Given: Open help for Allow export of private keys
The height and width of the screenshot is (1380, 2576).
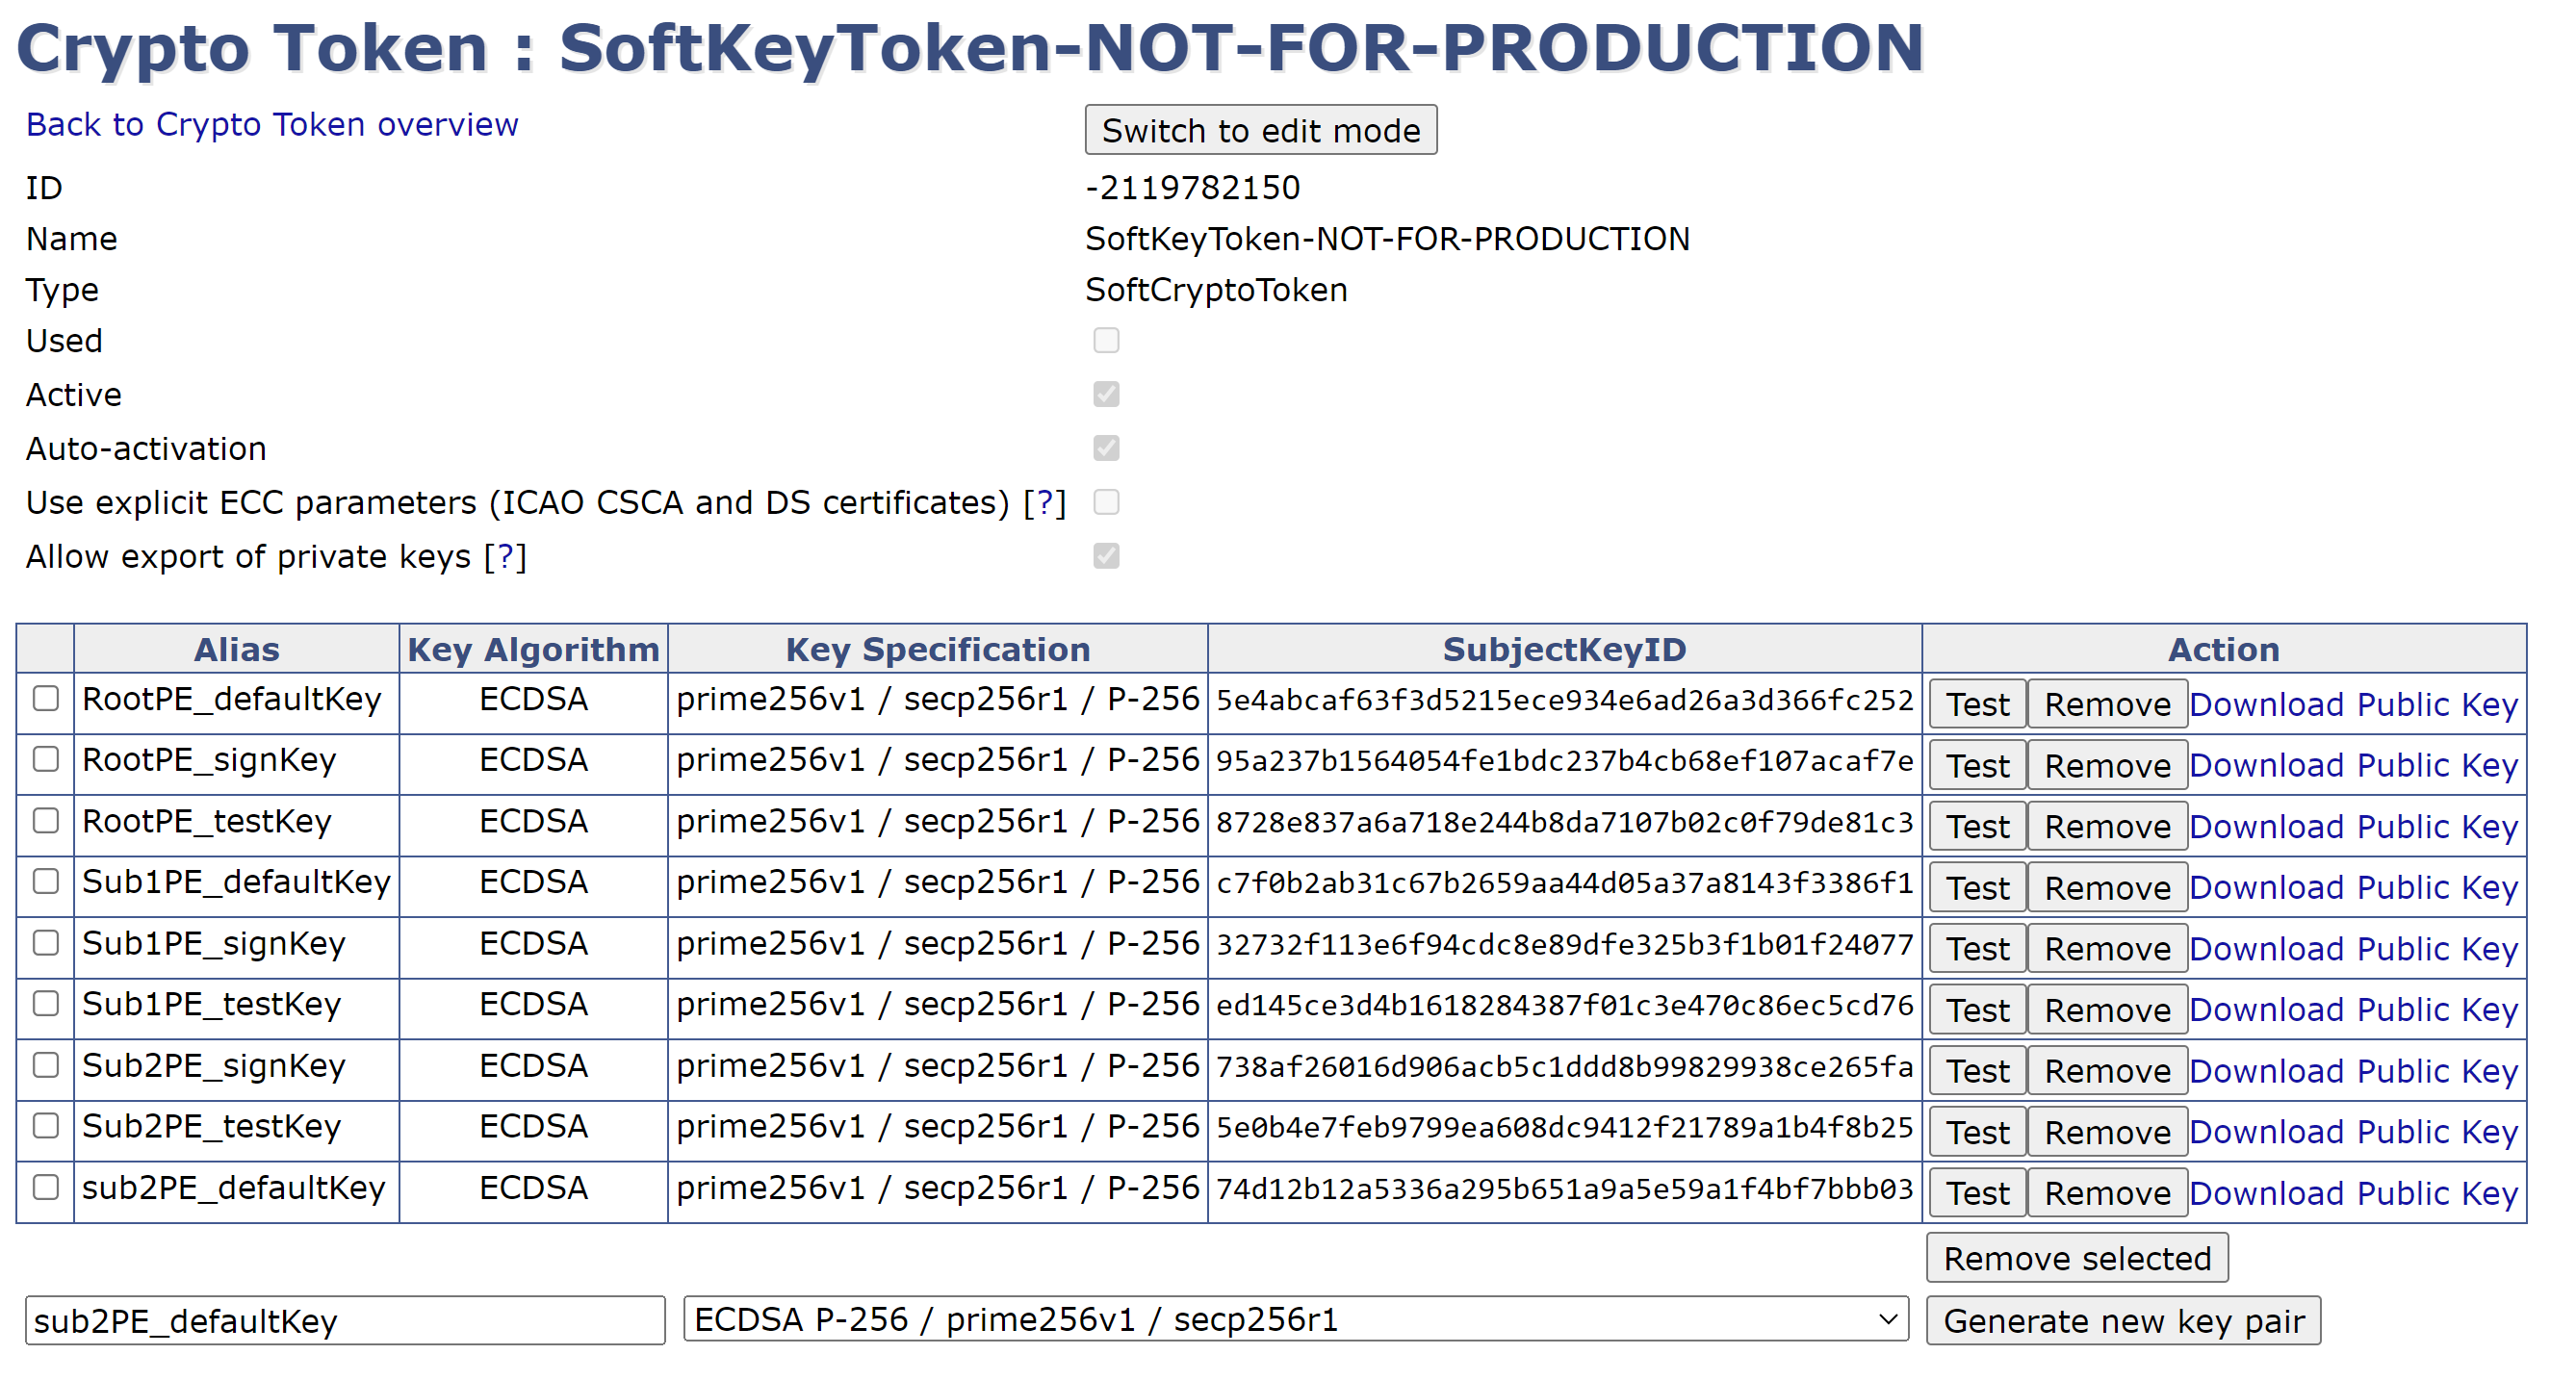Looking at the screenshot, I should pyautogui.click(x=505, y=556).
